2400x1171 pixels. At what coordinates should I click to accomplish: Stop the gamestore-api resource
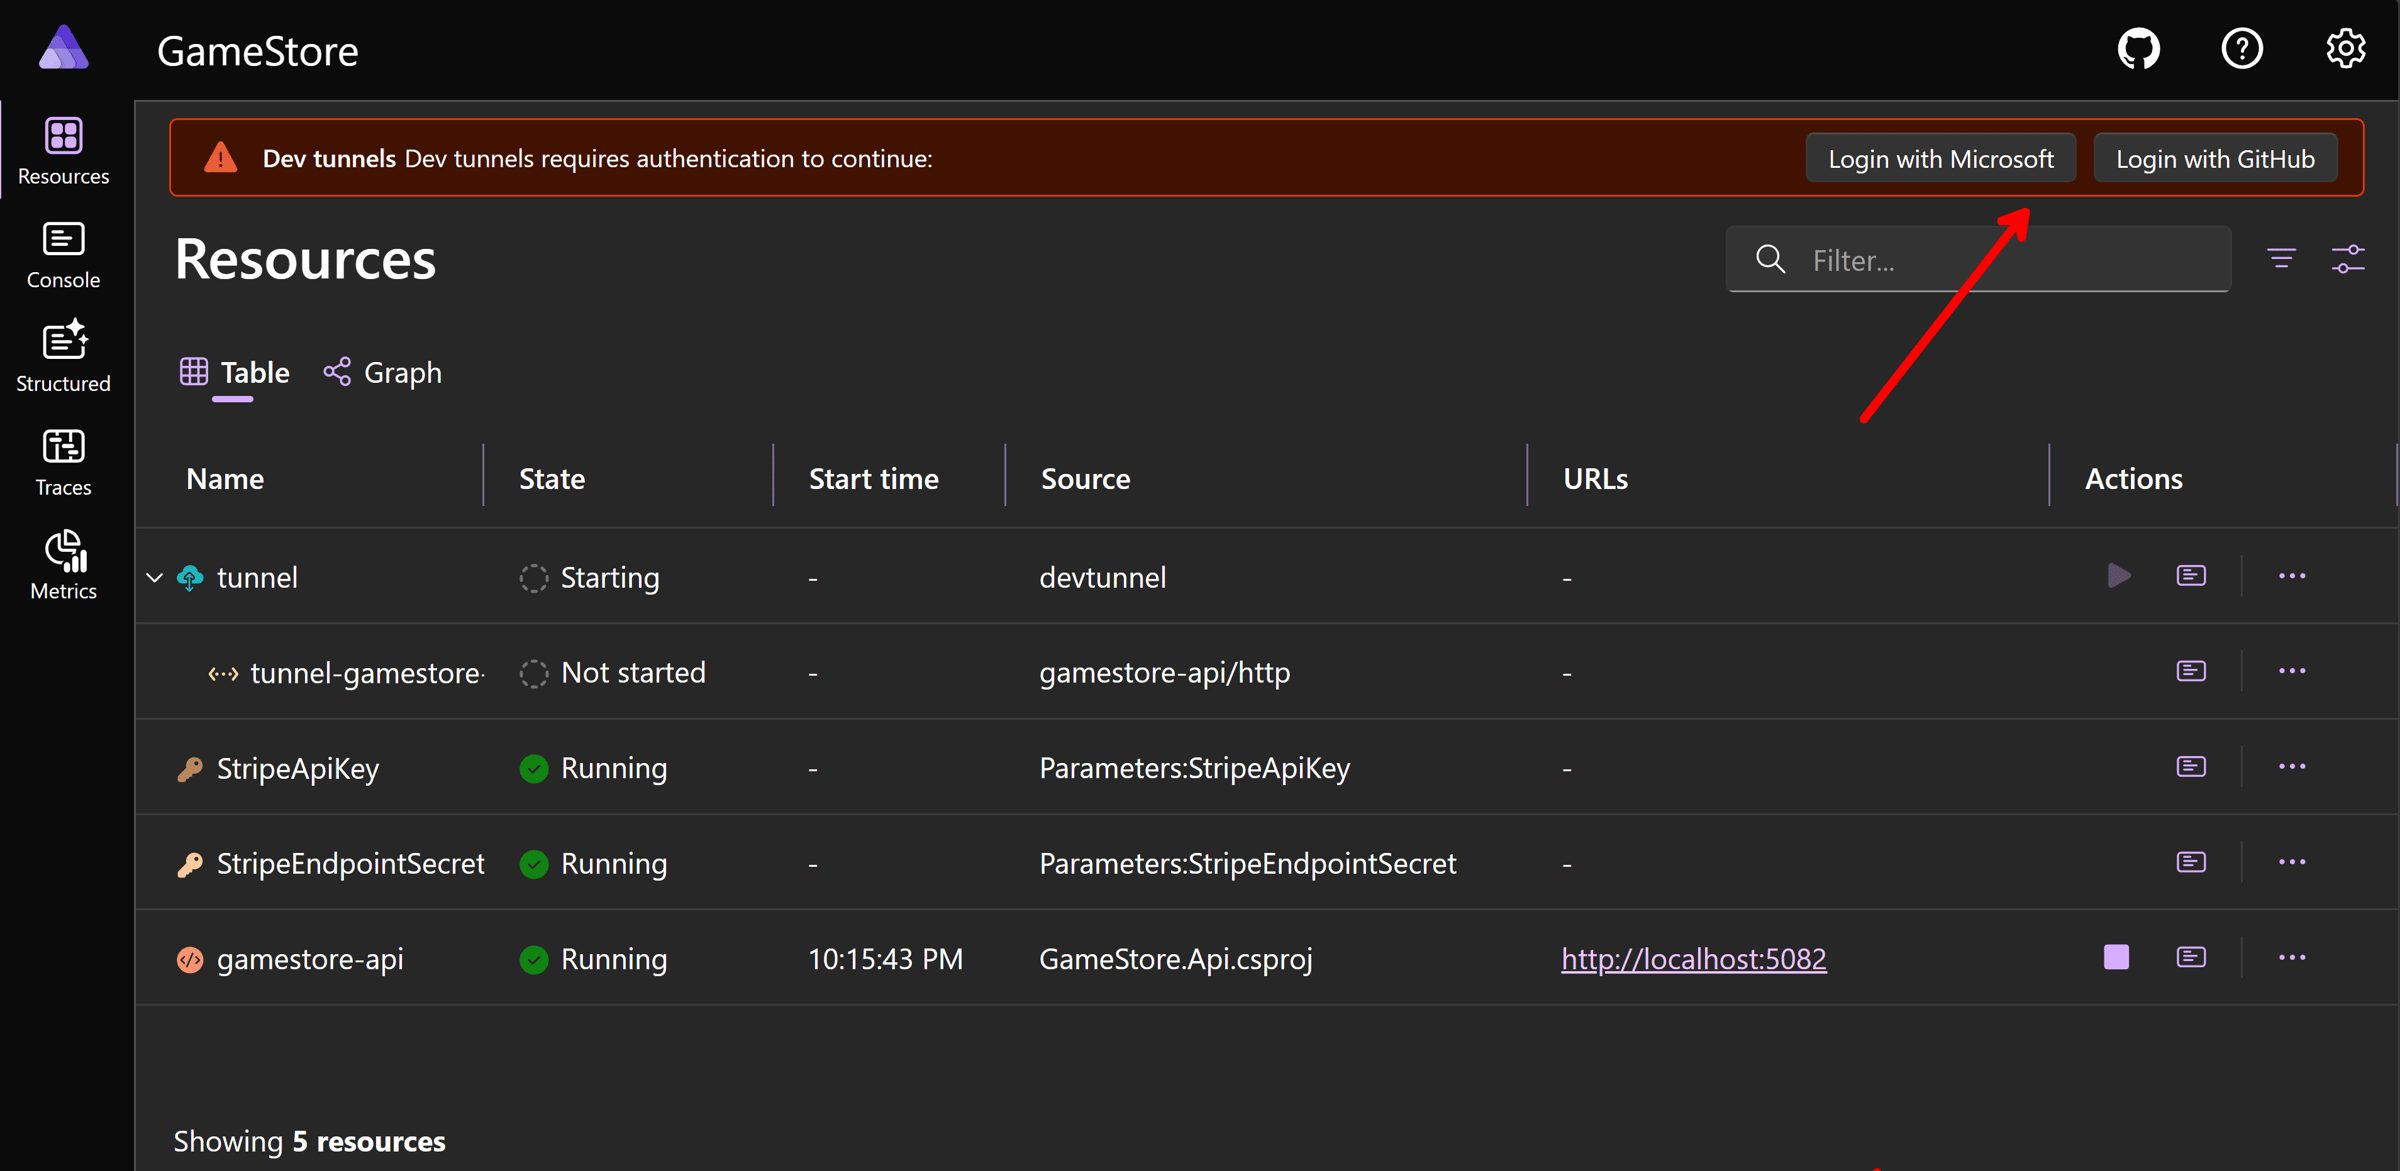pos(2116,958)
